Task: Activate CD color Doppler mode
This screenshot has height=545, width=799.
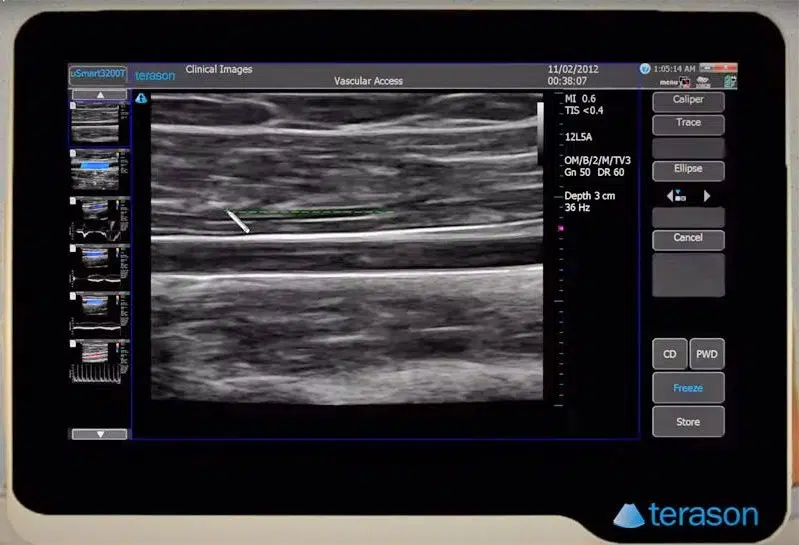Action: point(669,354)
